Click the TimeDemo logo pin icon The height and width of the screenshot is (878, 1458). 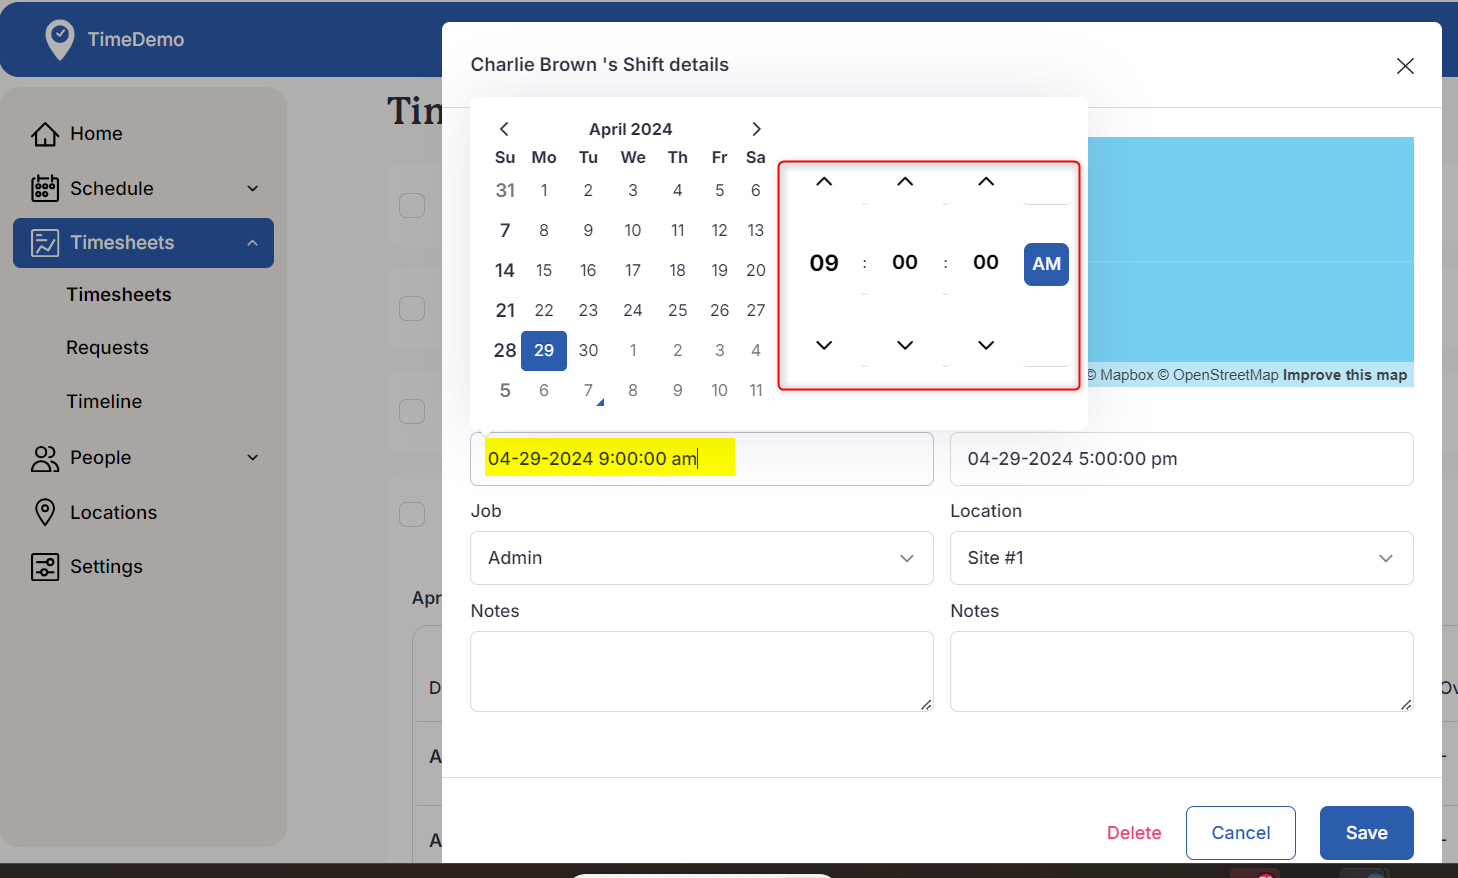coord(60,40)
